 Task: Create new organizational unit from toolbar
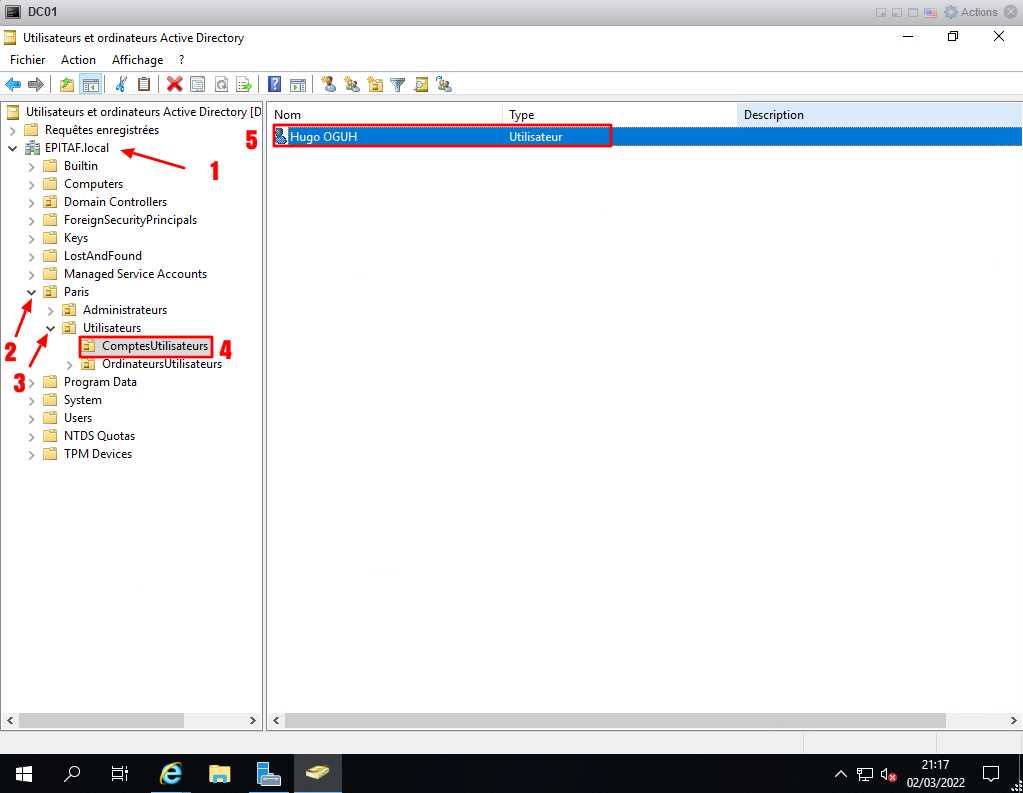(x=375, y=85)
